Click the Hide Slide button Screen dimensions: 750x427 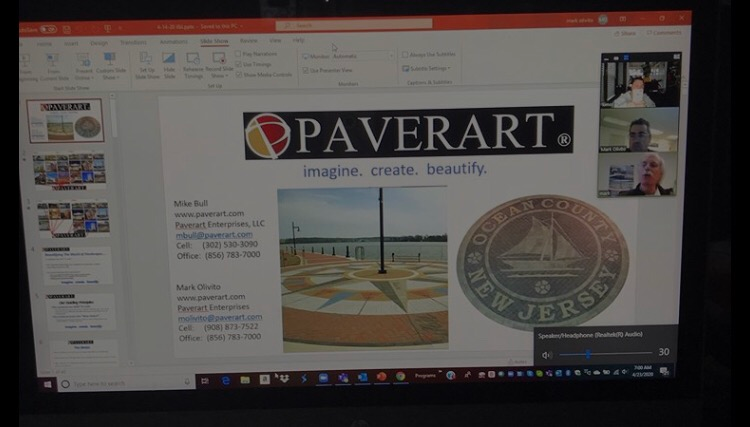(169, 66)
